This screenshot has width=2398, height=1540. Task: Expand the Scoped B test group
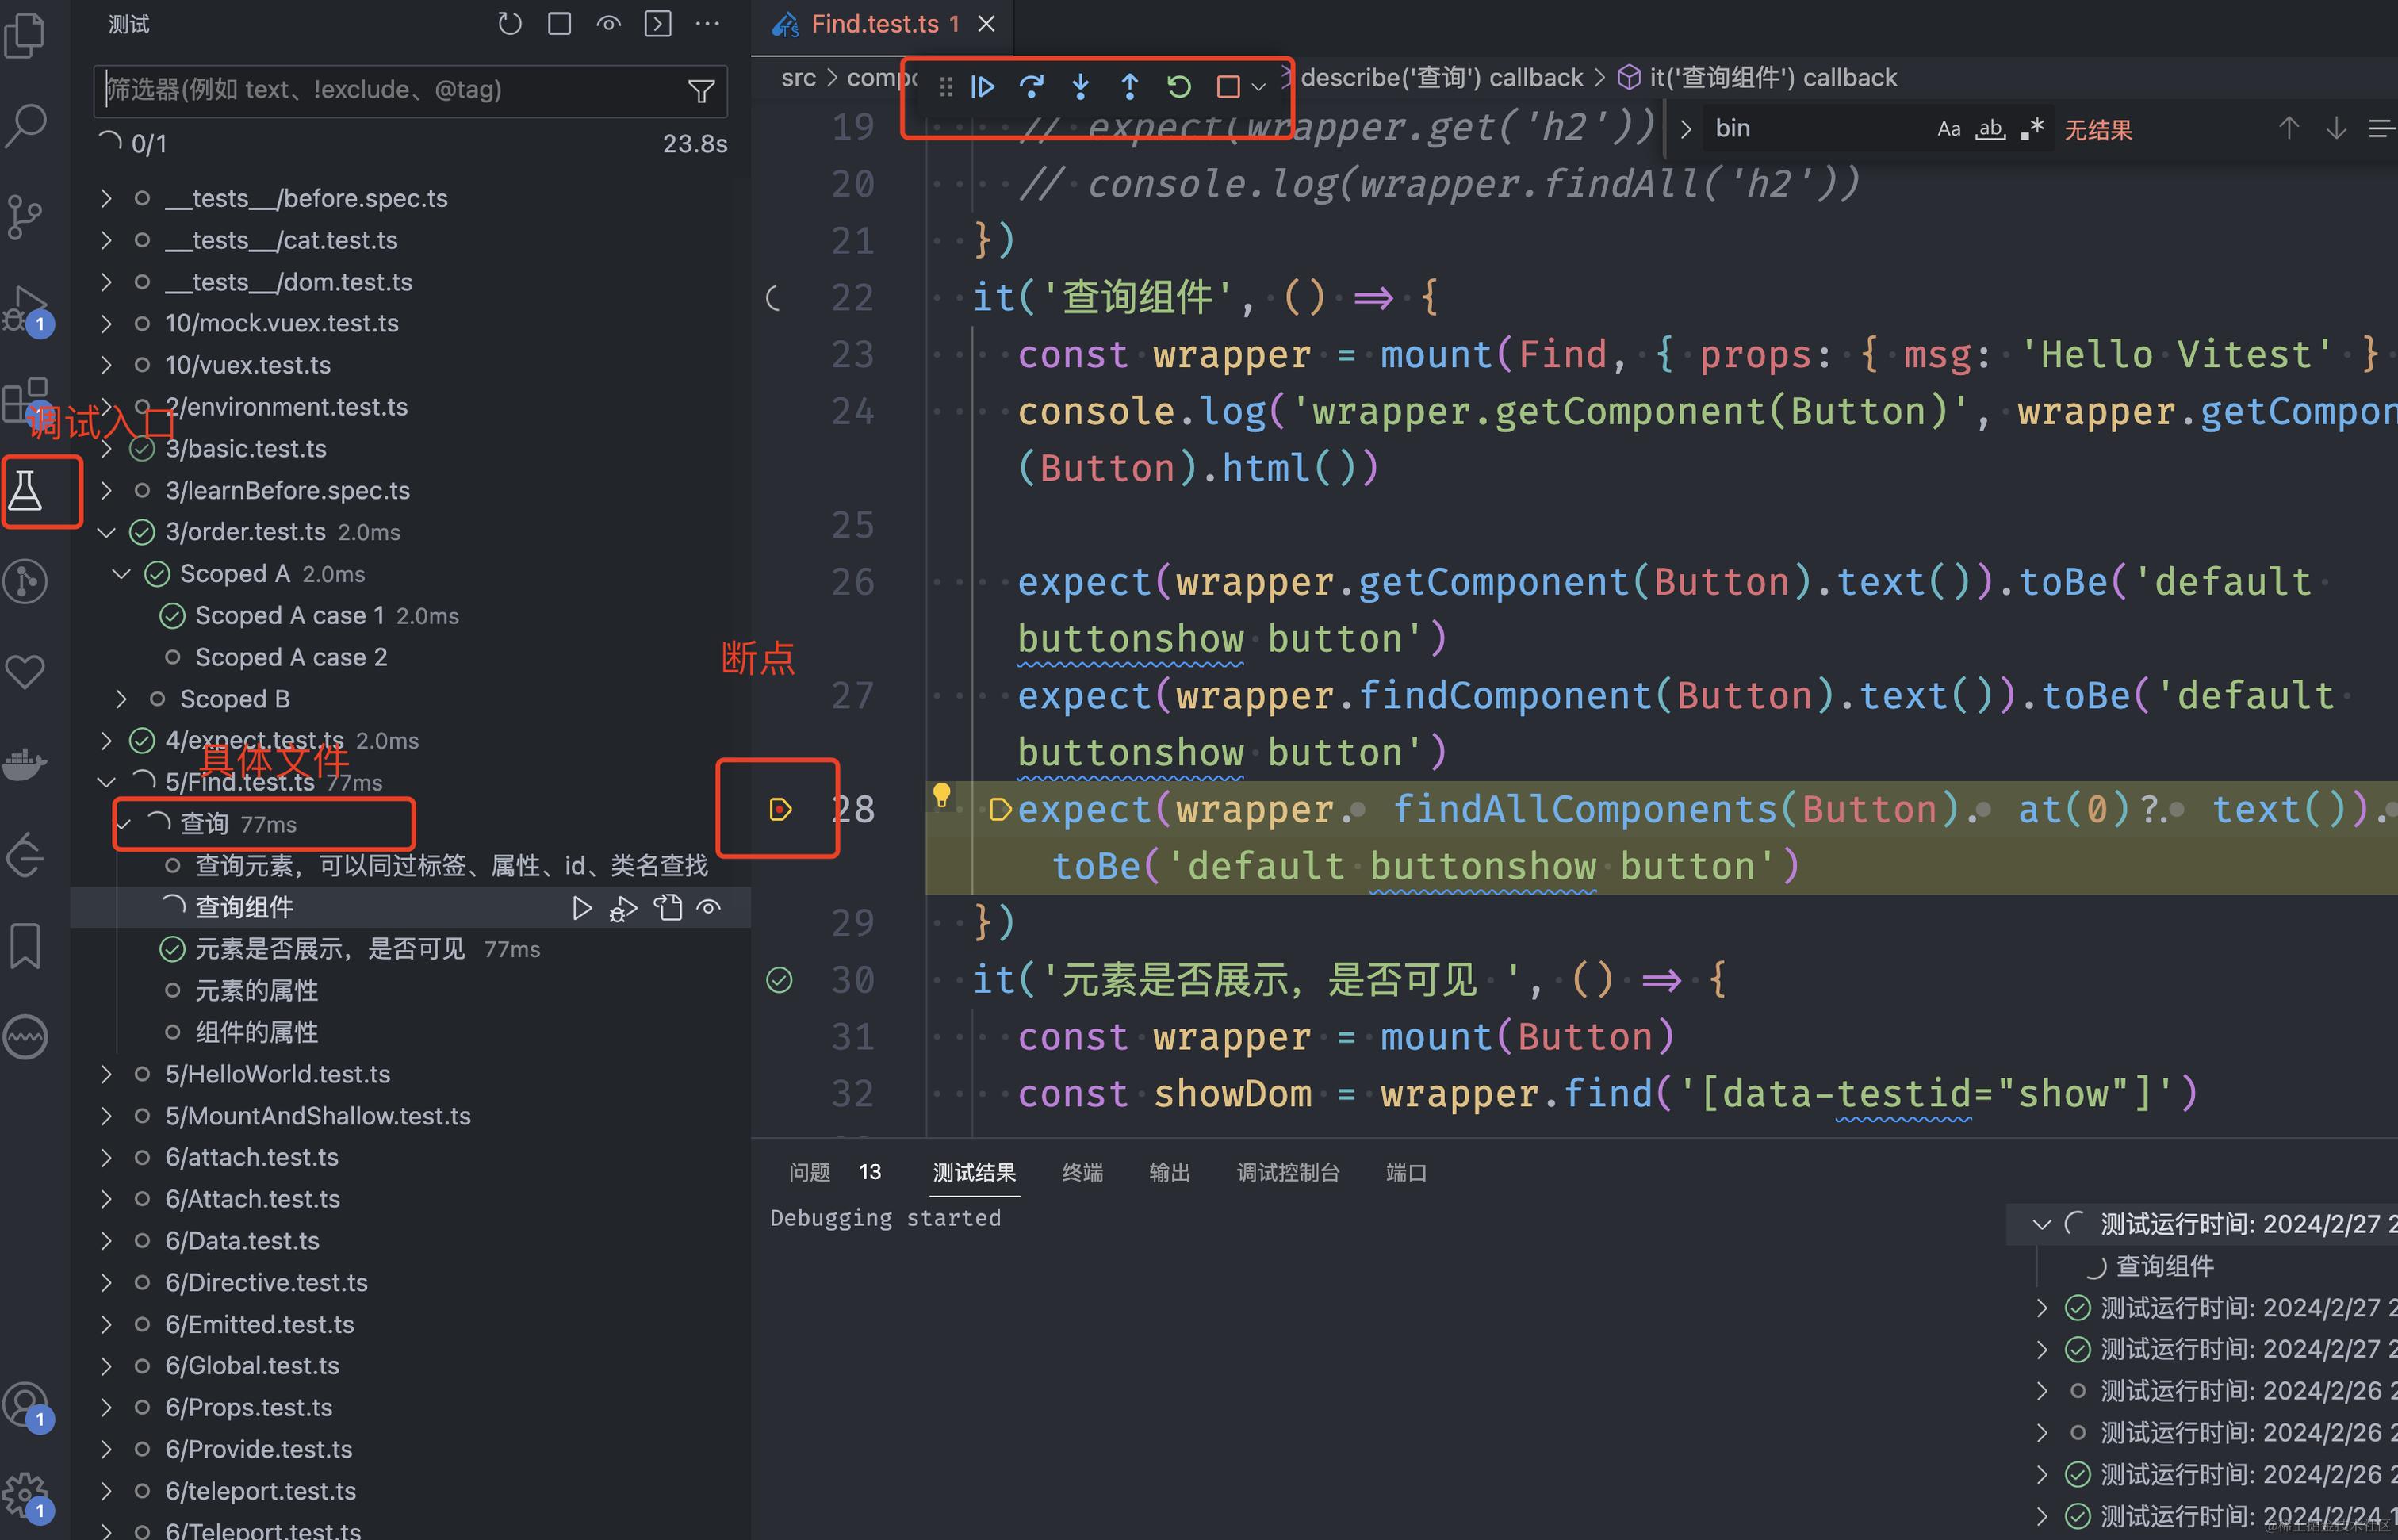click(x=121, y=699)
